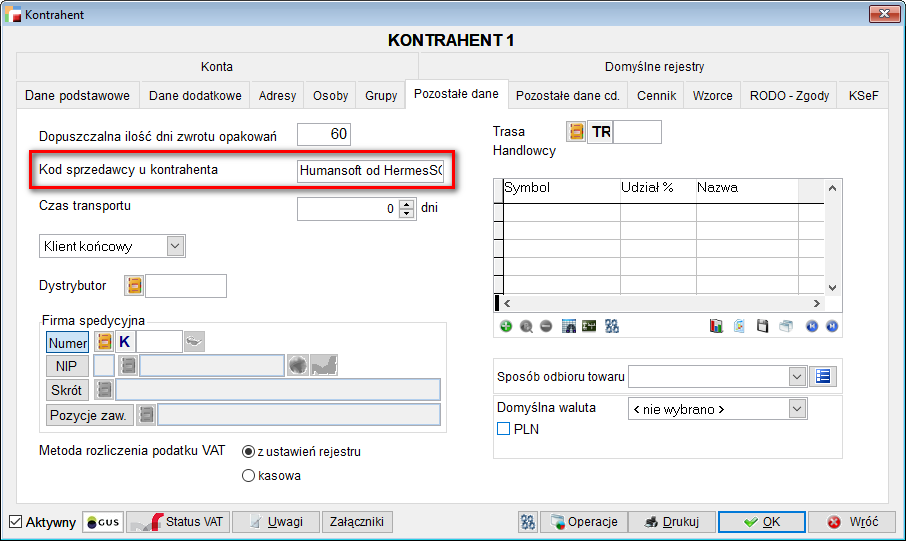Open the Dystrybutor lookup icon
906x541 pixels.
pyautogui.click(x=134, y=286)
